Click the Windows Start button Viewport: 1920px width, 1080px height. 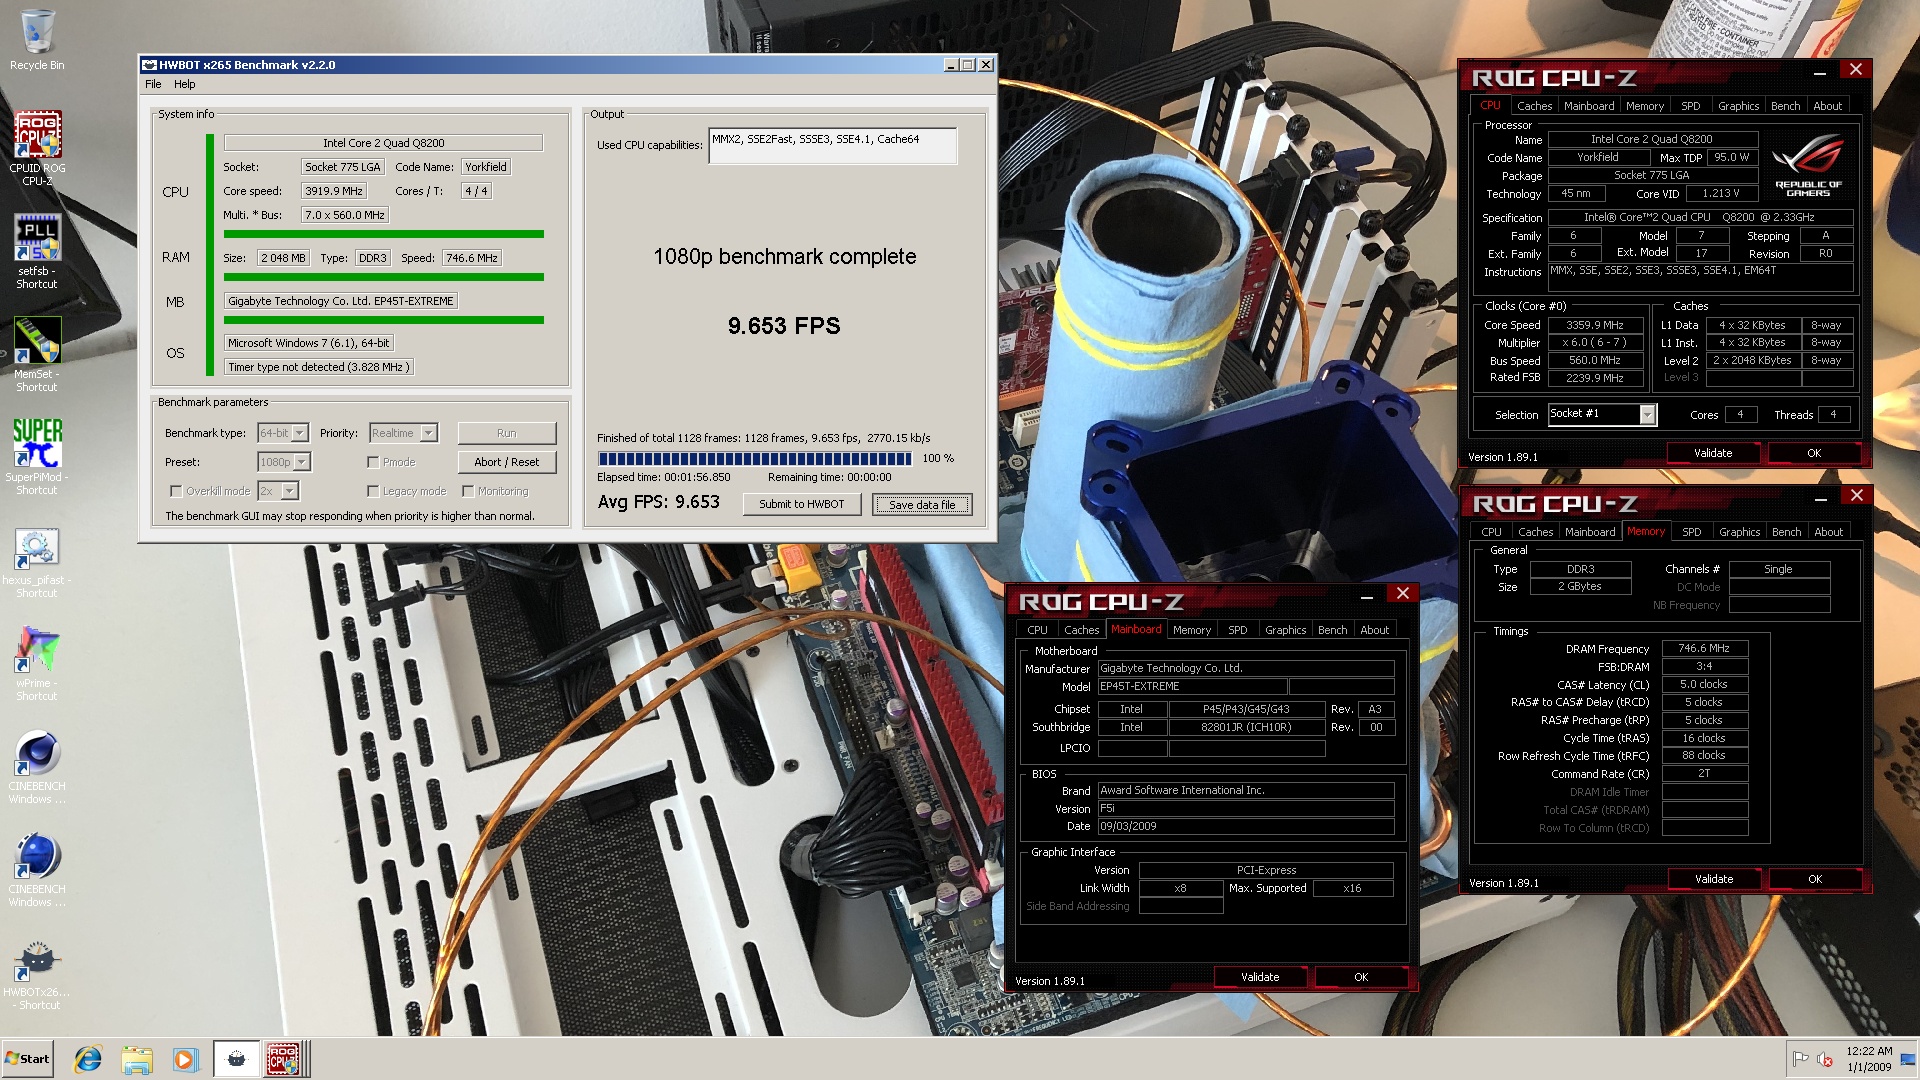click(x=28, y=1059)
